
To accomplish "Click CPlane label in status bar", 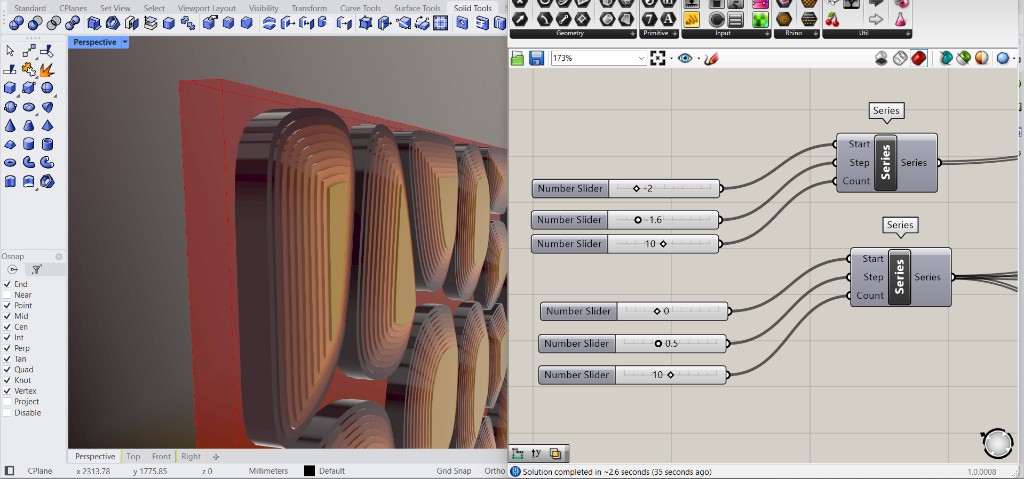I will pyautogui.click(x=40, y=471).
